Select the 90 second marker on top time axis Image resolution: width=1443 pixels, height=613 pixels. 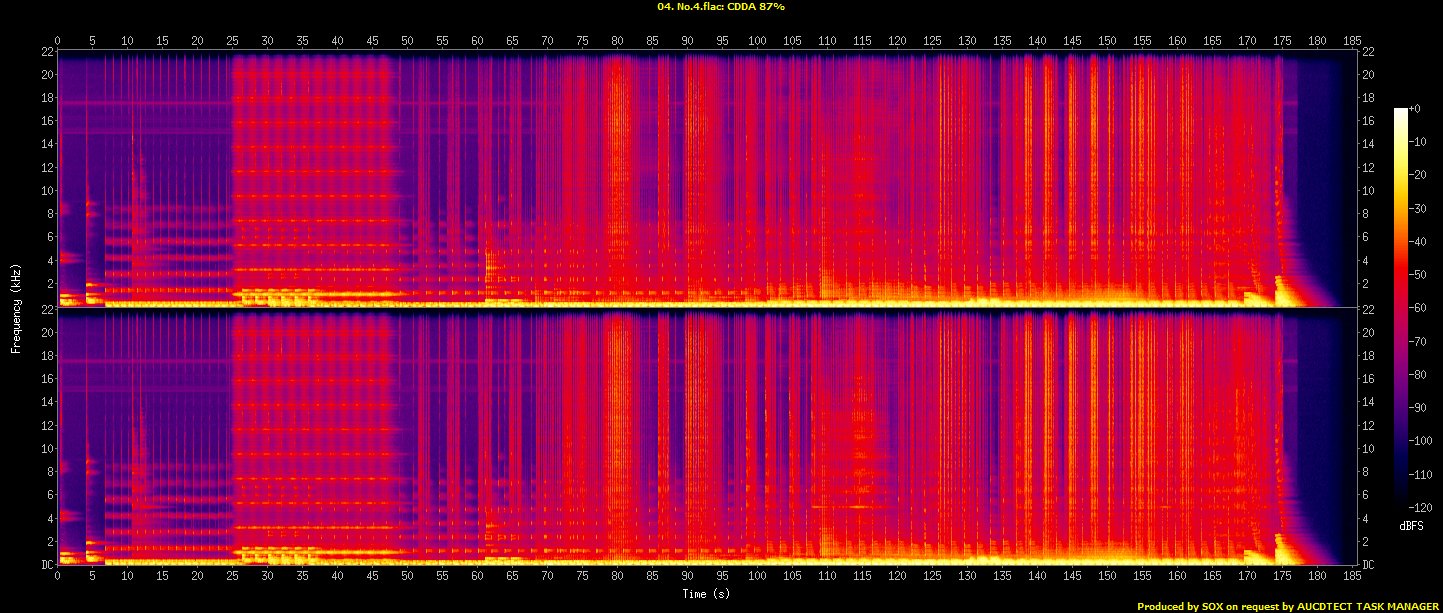tap(687, 42)
